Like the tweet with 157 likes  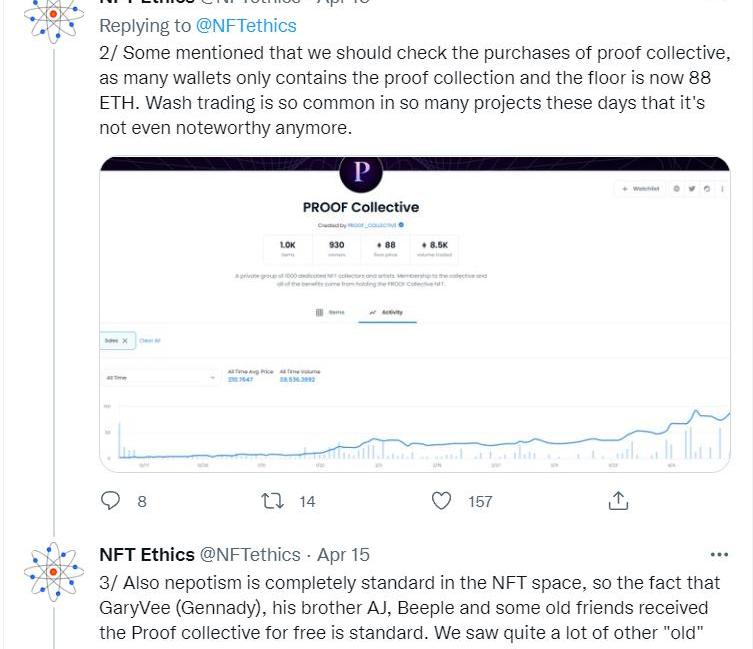pyautogui.click(x=441, y=501)
